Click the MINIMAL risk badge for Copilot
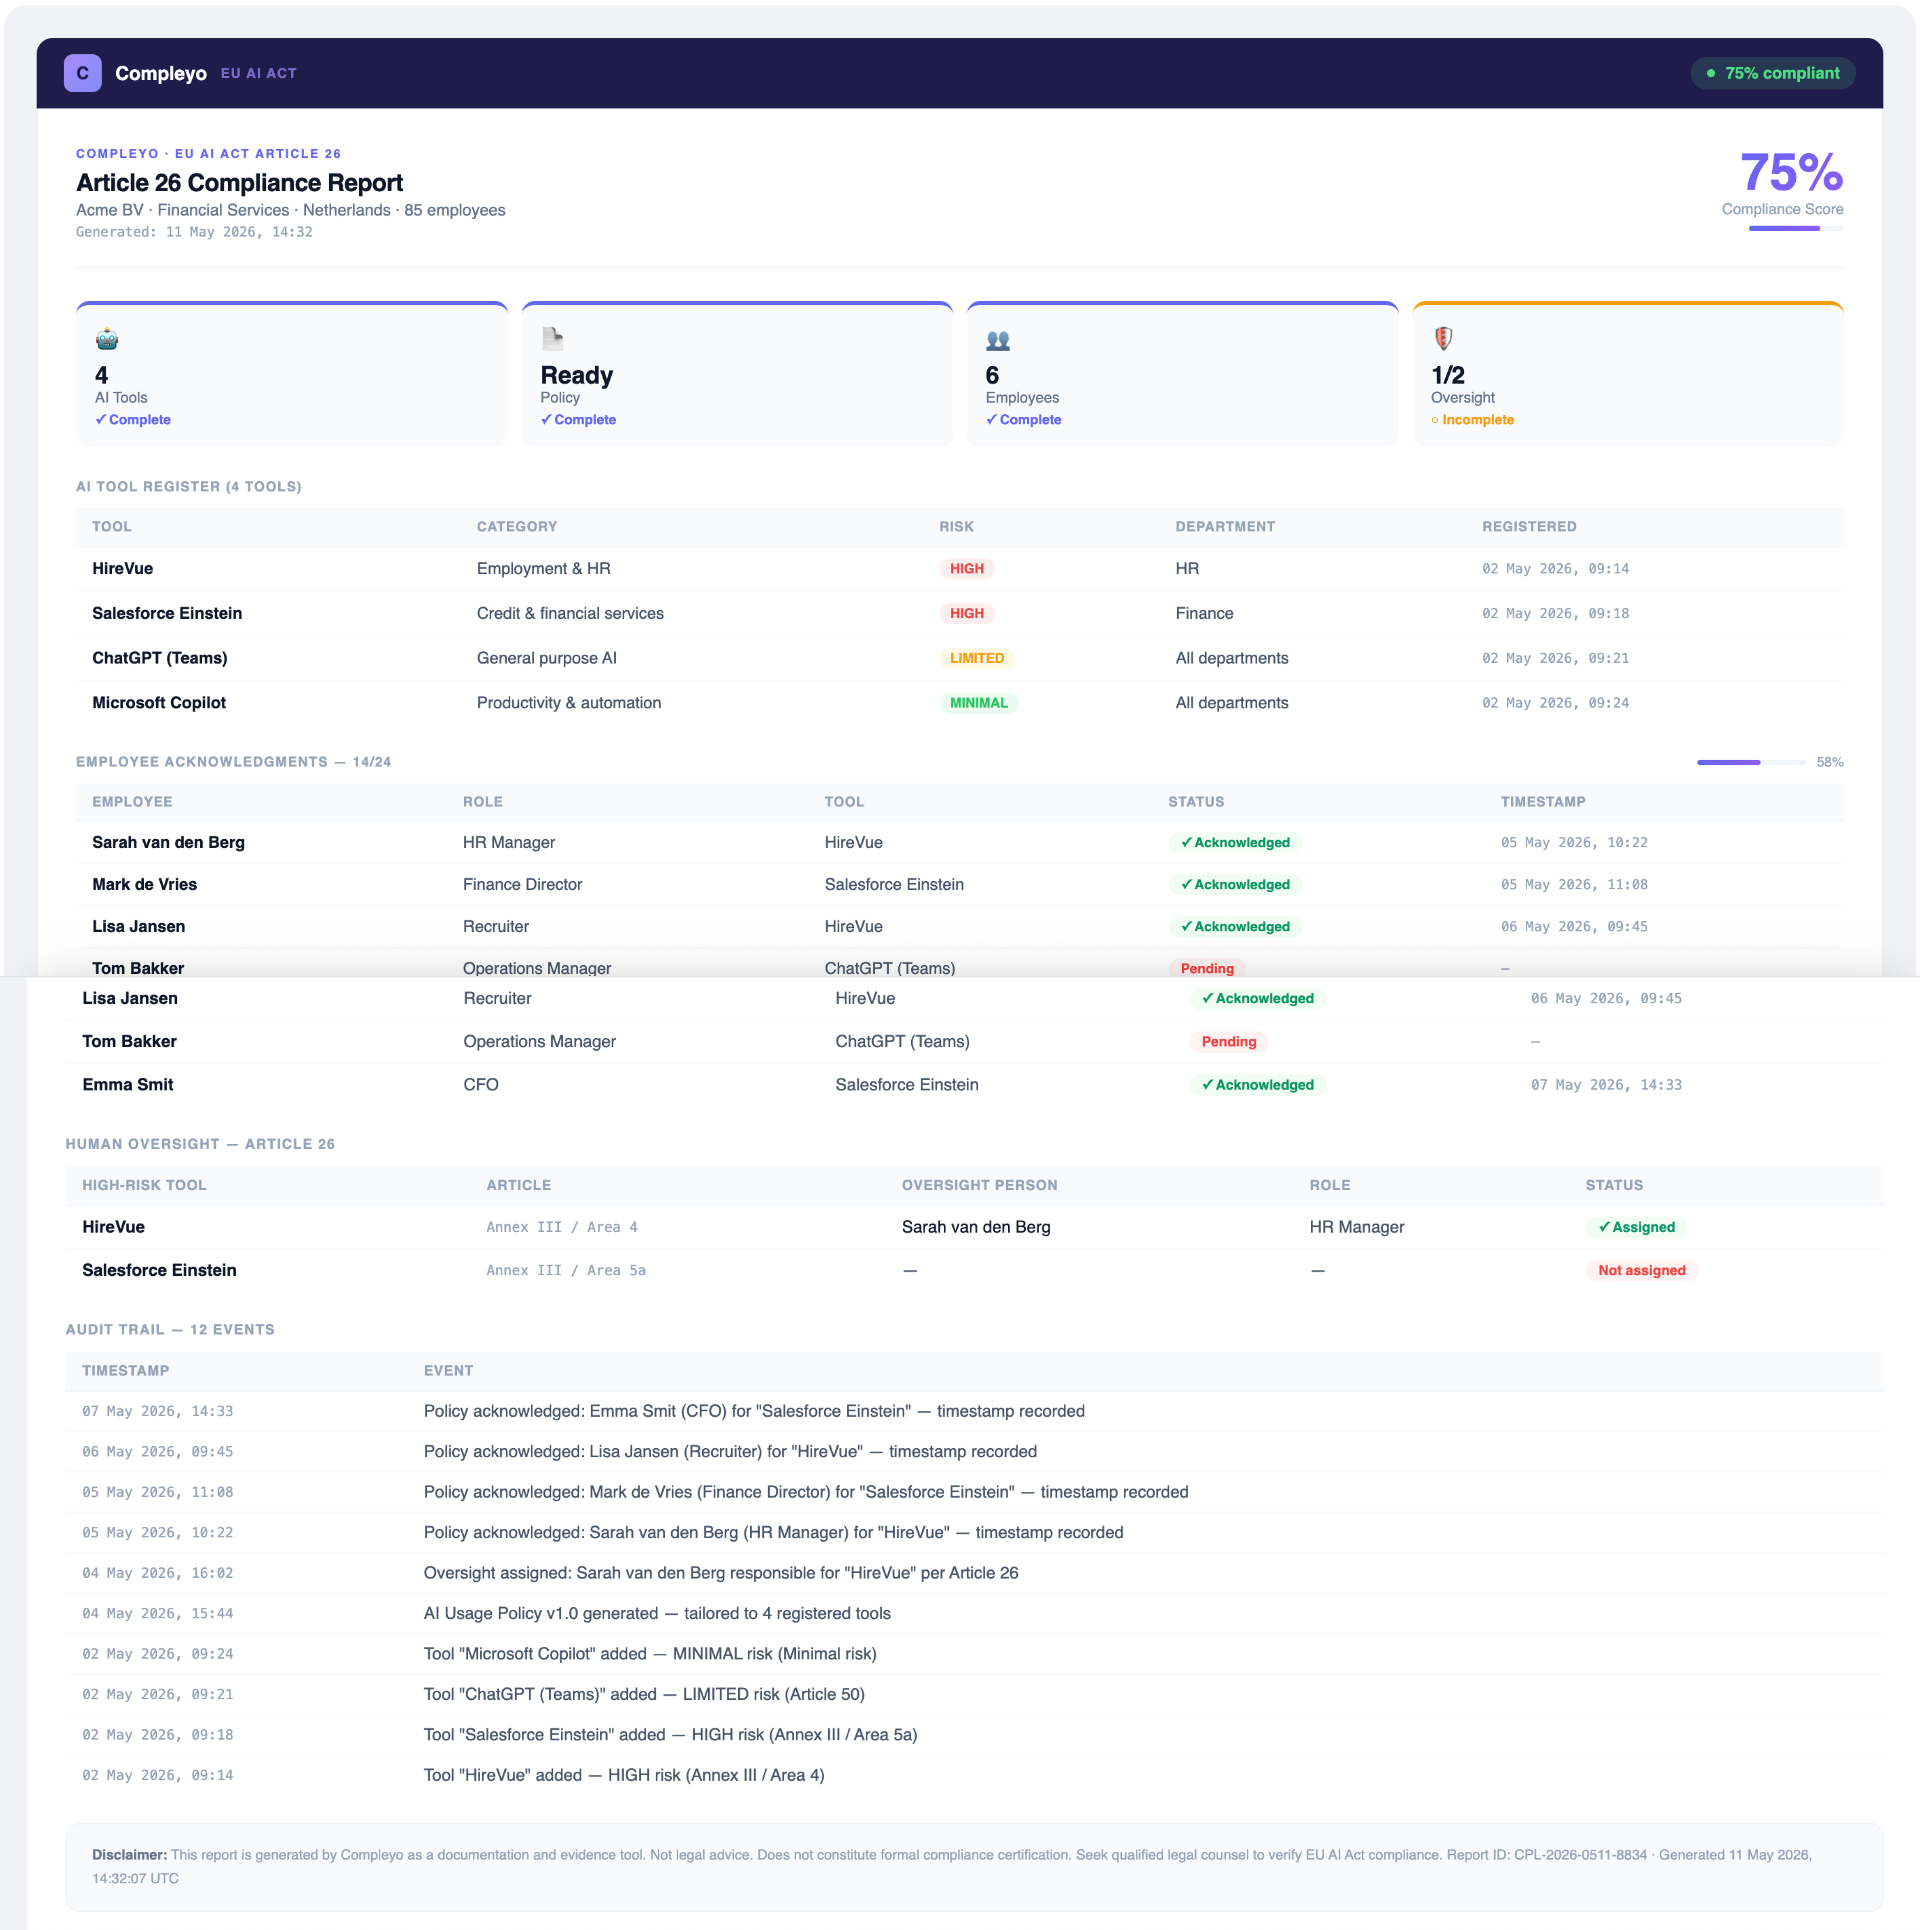Screen dimensions: 1920x1930 tap(979, 704)
